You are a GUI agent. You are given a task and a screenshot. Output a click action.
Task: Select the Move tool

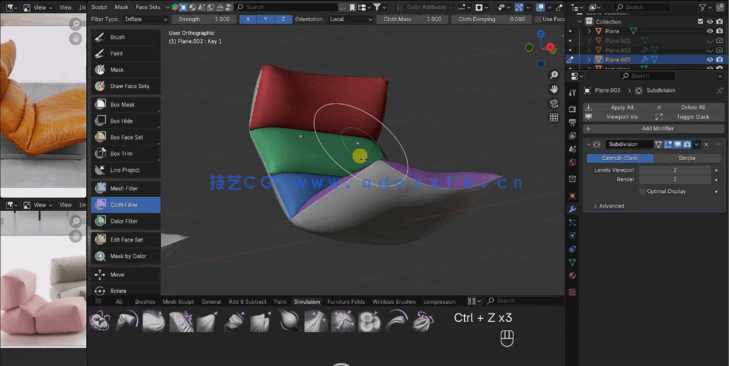tap(126, 274)
